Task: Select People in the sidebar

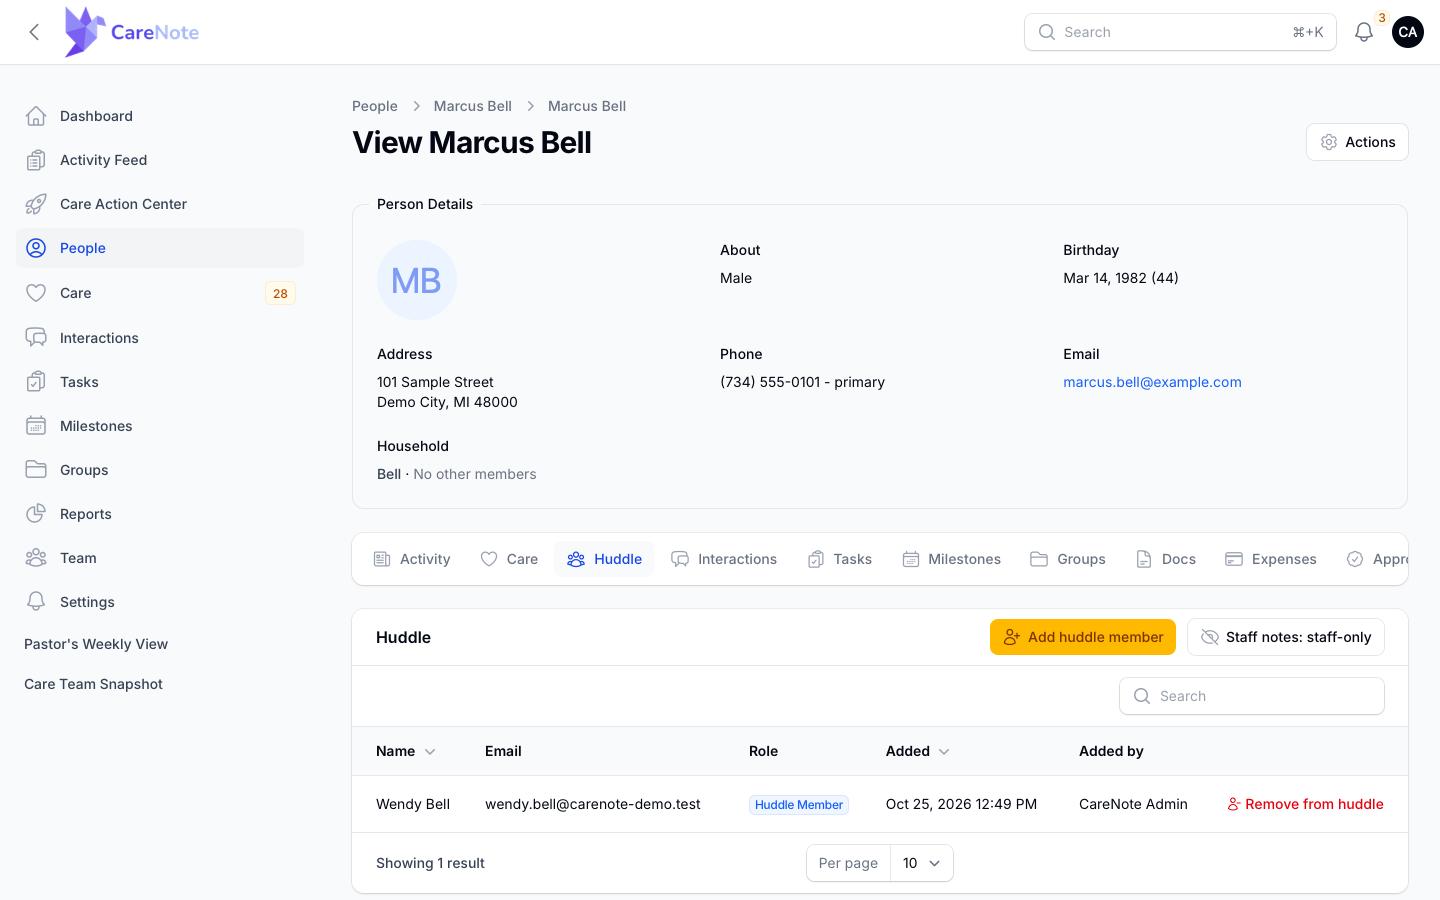Action: pyautogui.click(x=160, y=248)
